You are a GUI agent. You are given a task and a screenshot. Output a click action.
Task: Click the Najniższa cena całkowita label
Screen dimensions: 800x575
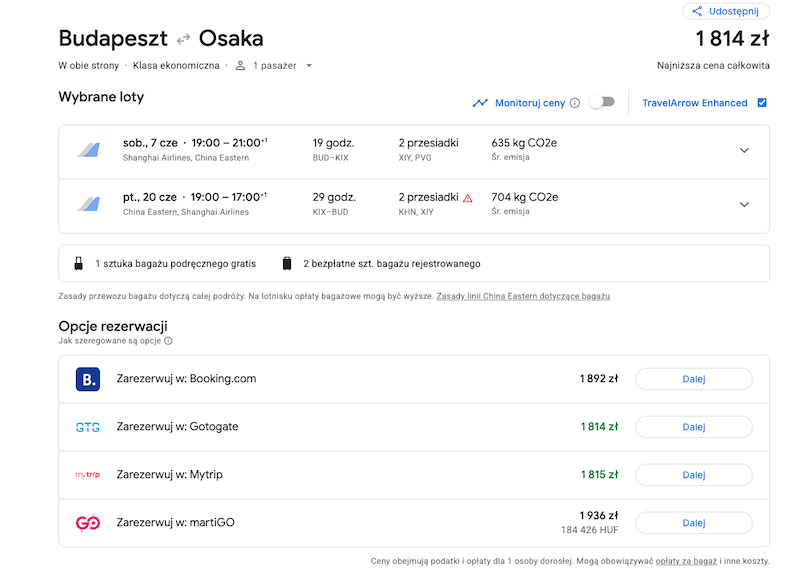pos(713,65)
